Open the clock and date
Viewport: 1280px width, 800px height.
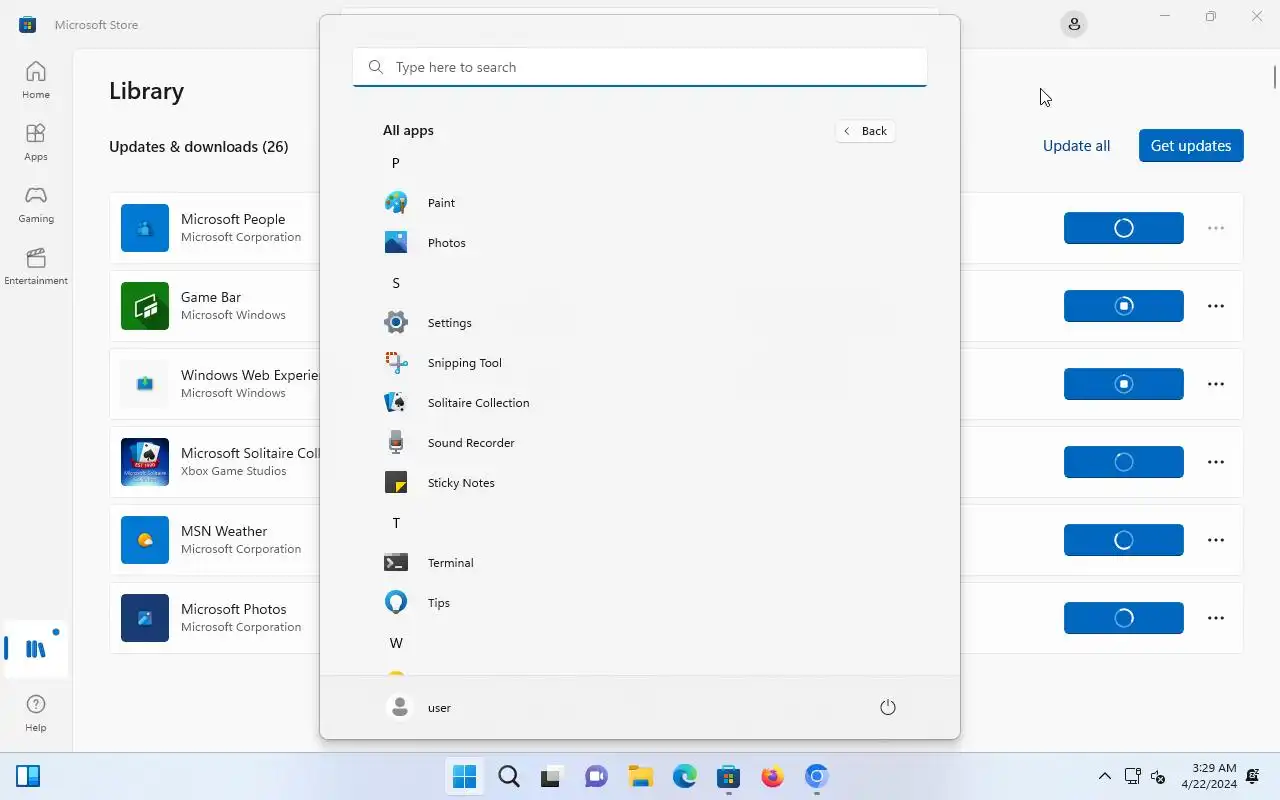coord(1209,776)
